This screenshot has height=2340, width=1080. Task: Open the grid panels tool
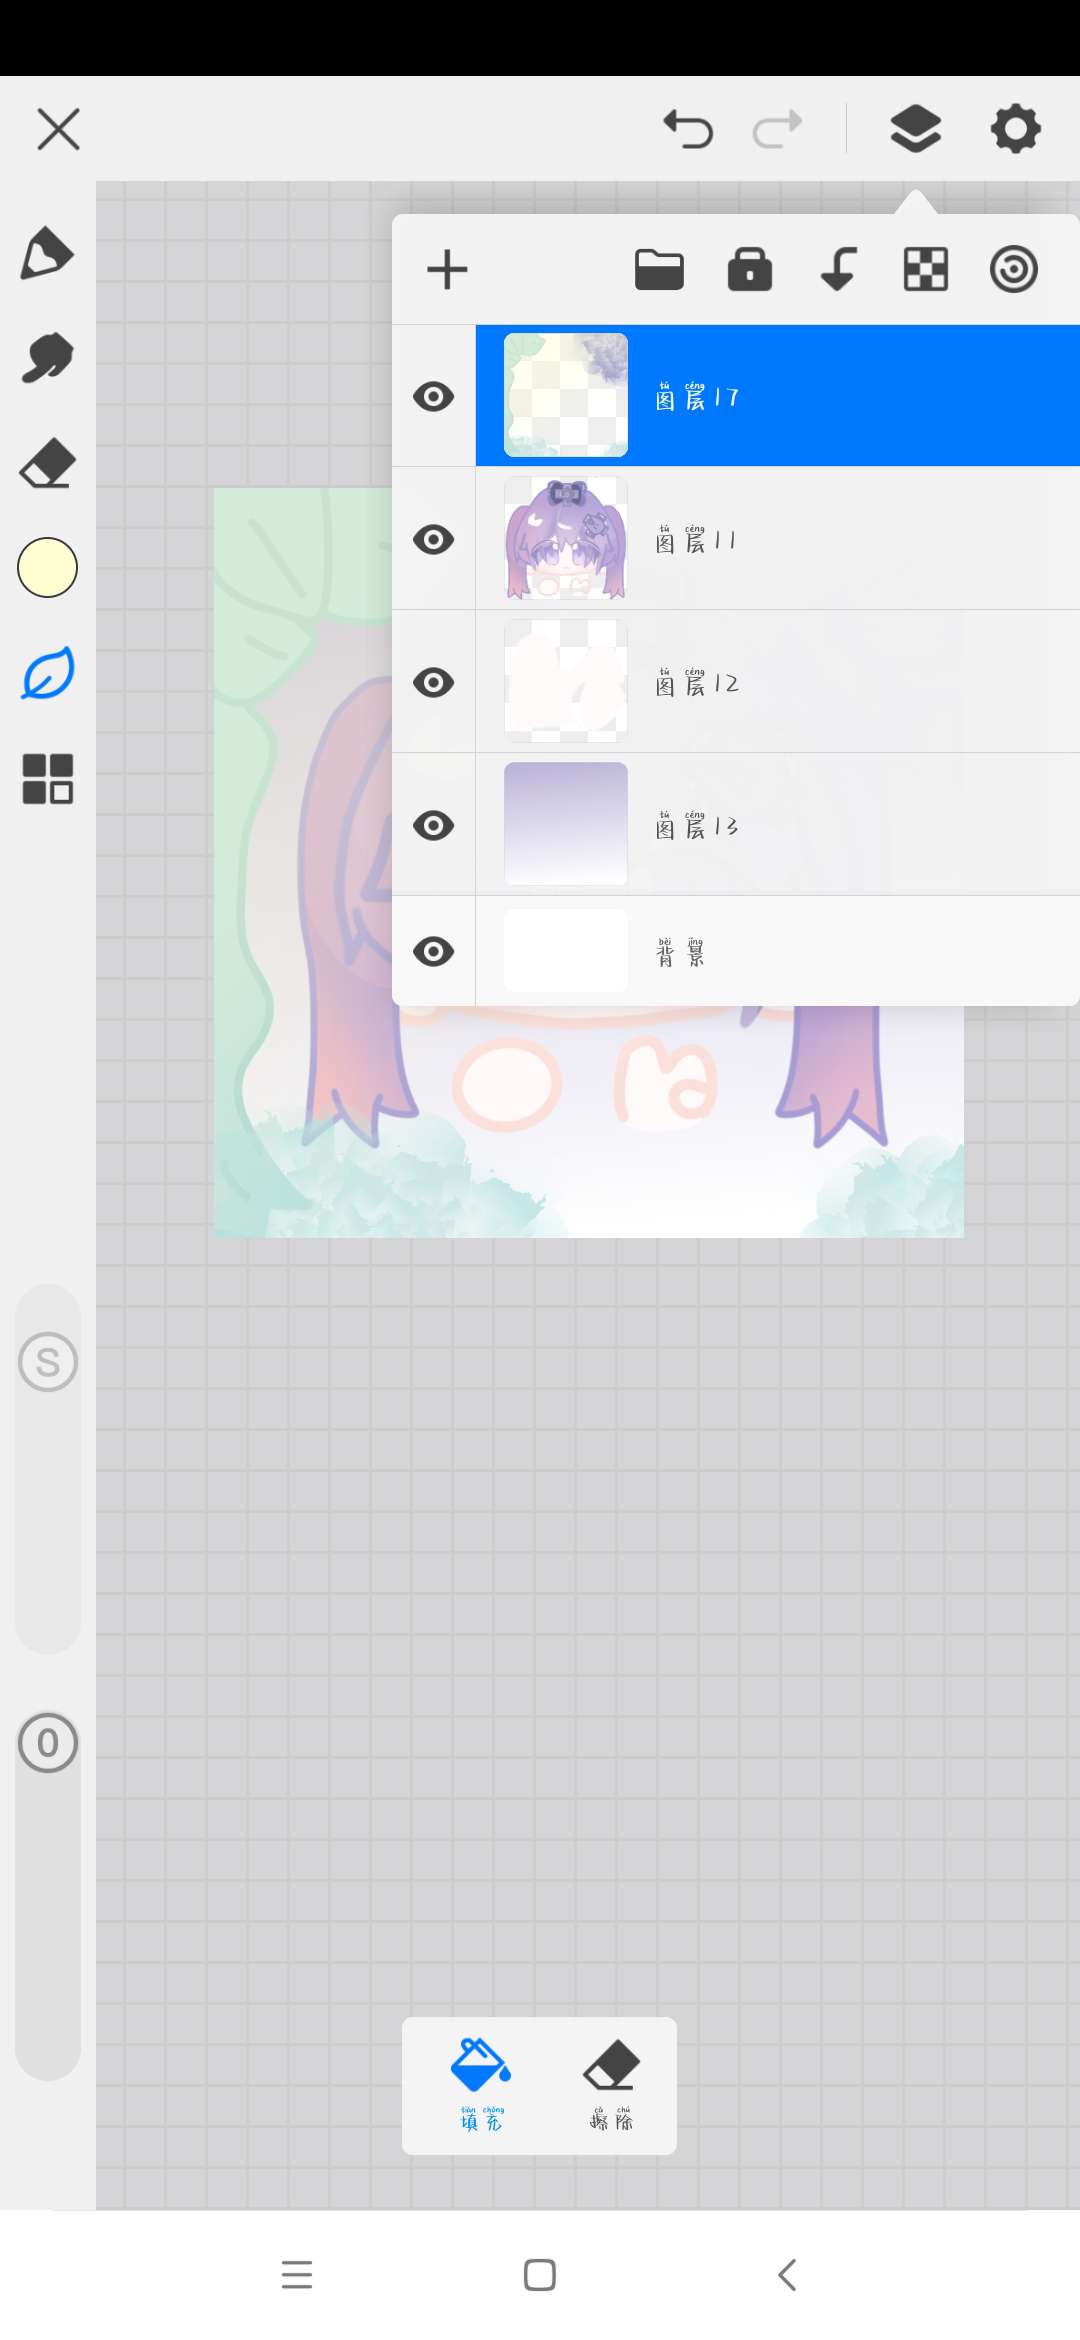[47, 779]
